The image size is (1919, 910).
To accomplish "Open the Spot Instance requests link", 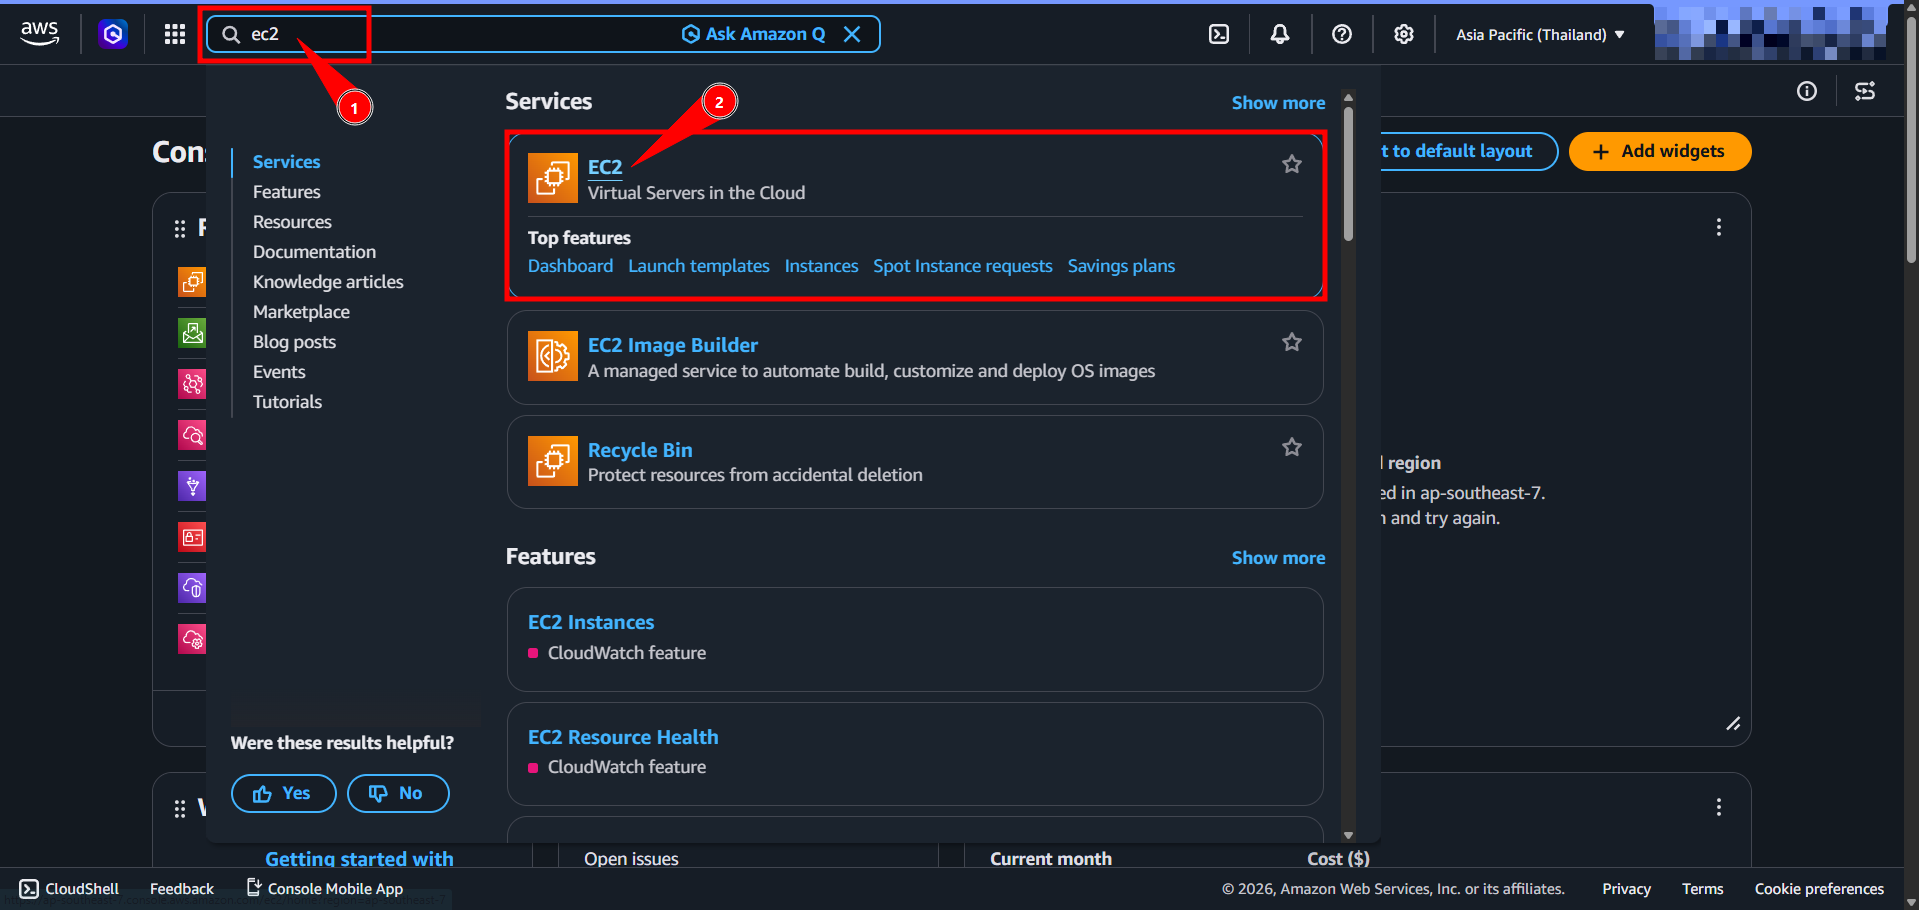I will point(962,266).
